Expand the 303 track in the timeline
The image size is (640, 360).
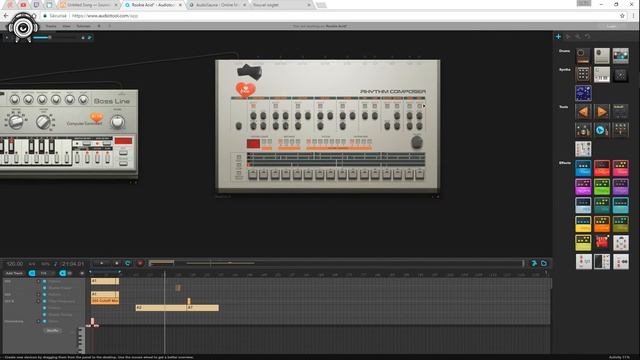coord(38,301)
